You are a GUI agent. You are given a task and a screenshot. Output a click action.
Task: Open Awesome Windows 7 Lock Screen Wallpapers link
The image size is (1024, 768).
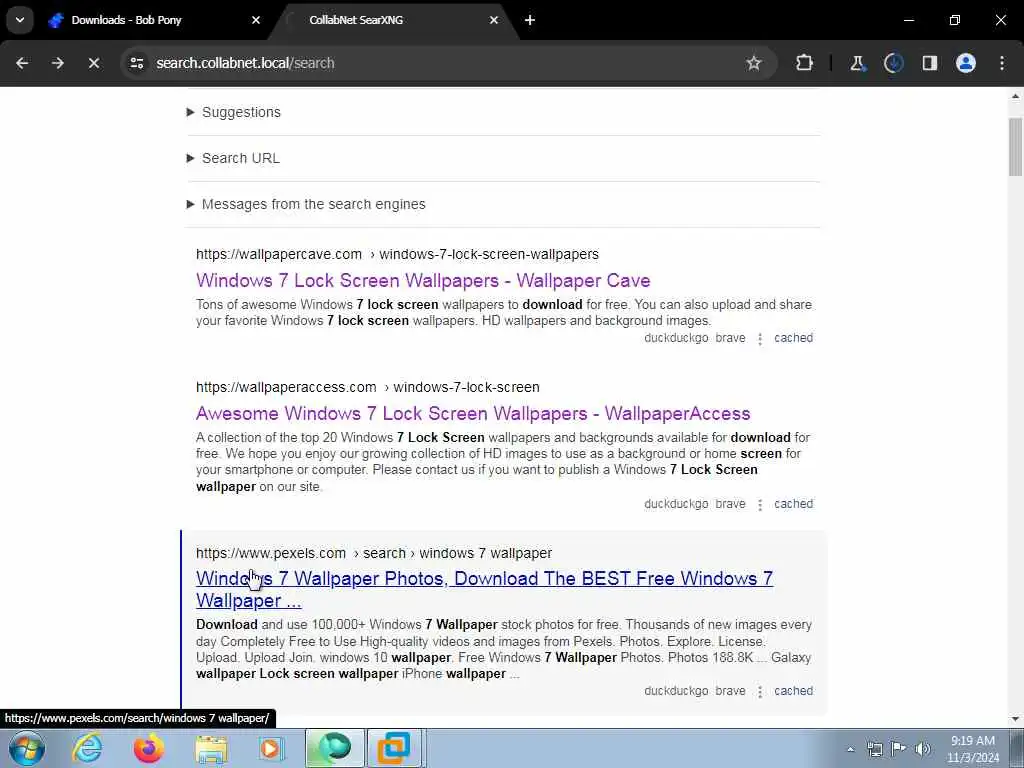(x=473, y=413)
